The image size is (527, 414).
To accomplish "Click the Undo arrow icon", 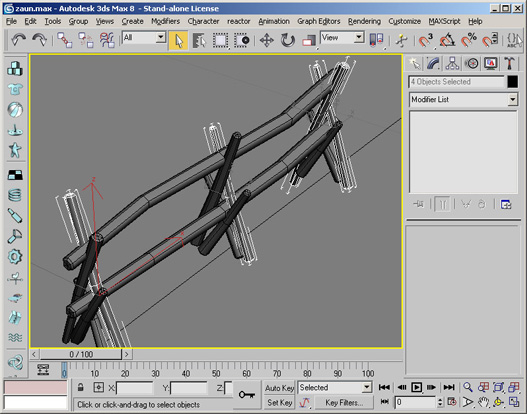I will pos(18,40).
